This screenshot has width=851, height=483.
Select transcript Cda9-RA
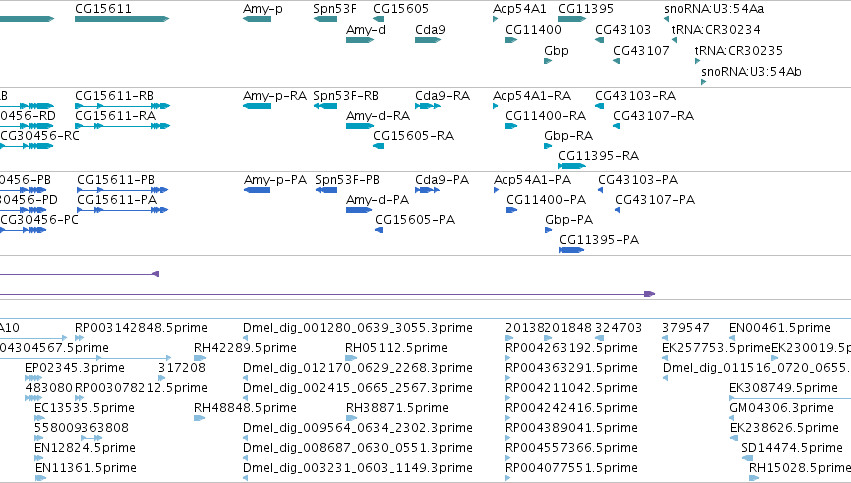click(428, 106)
